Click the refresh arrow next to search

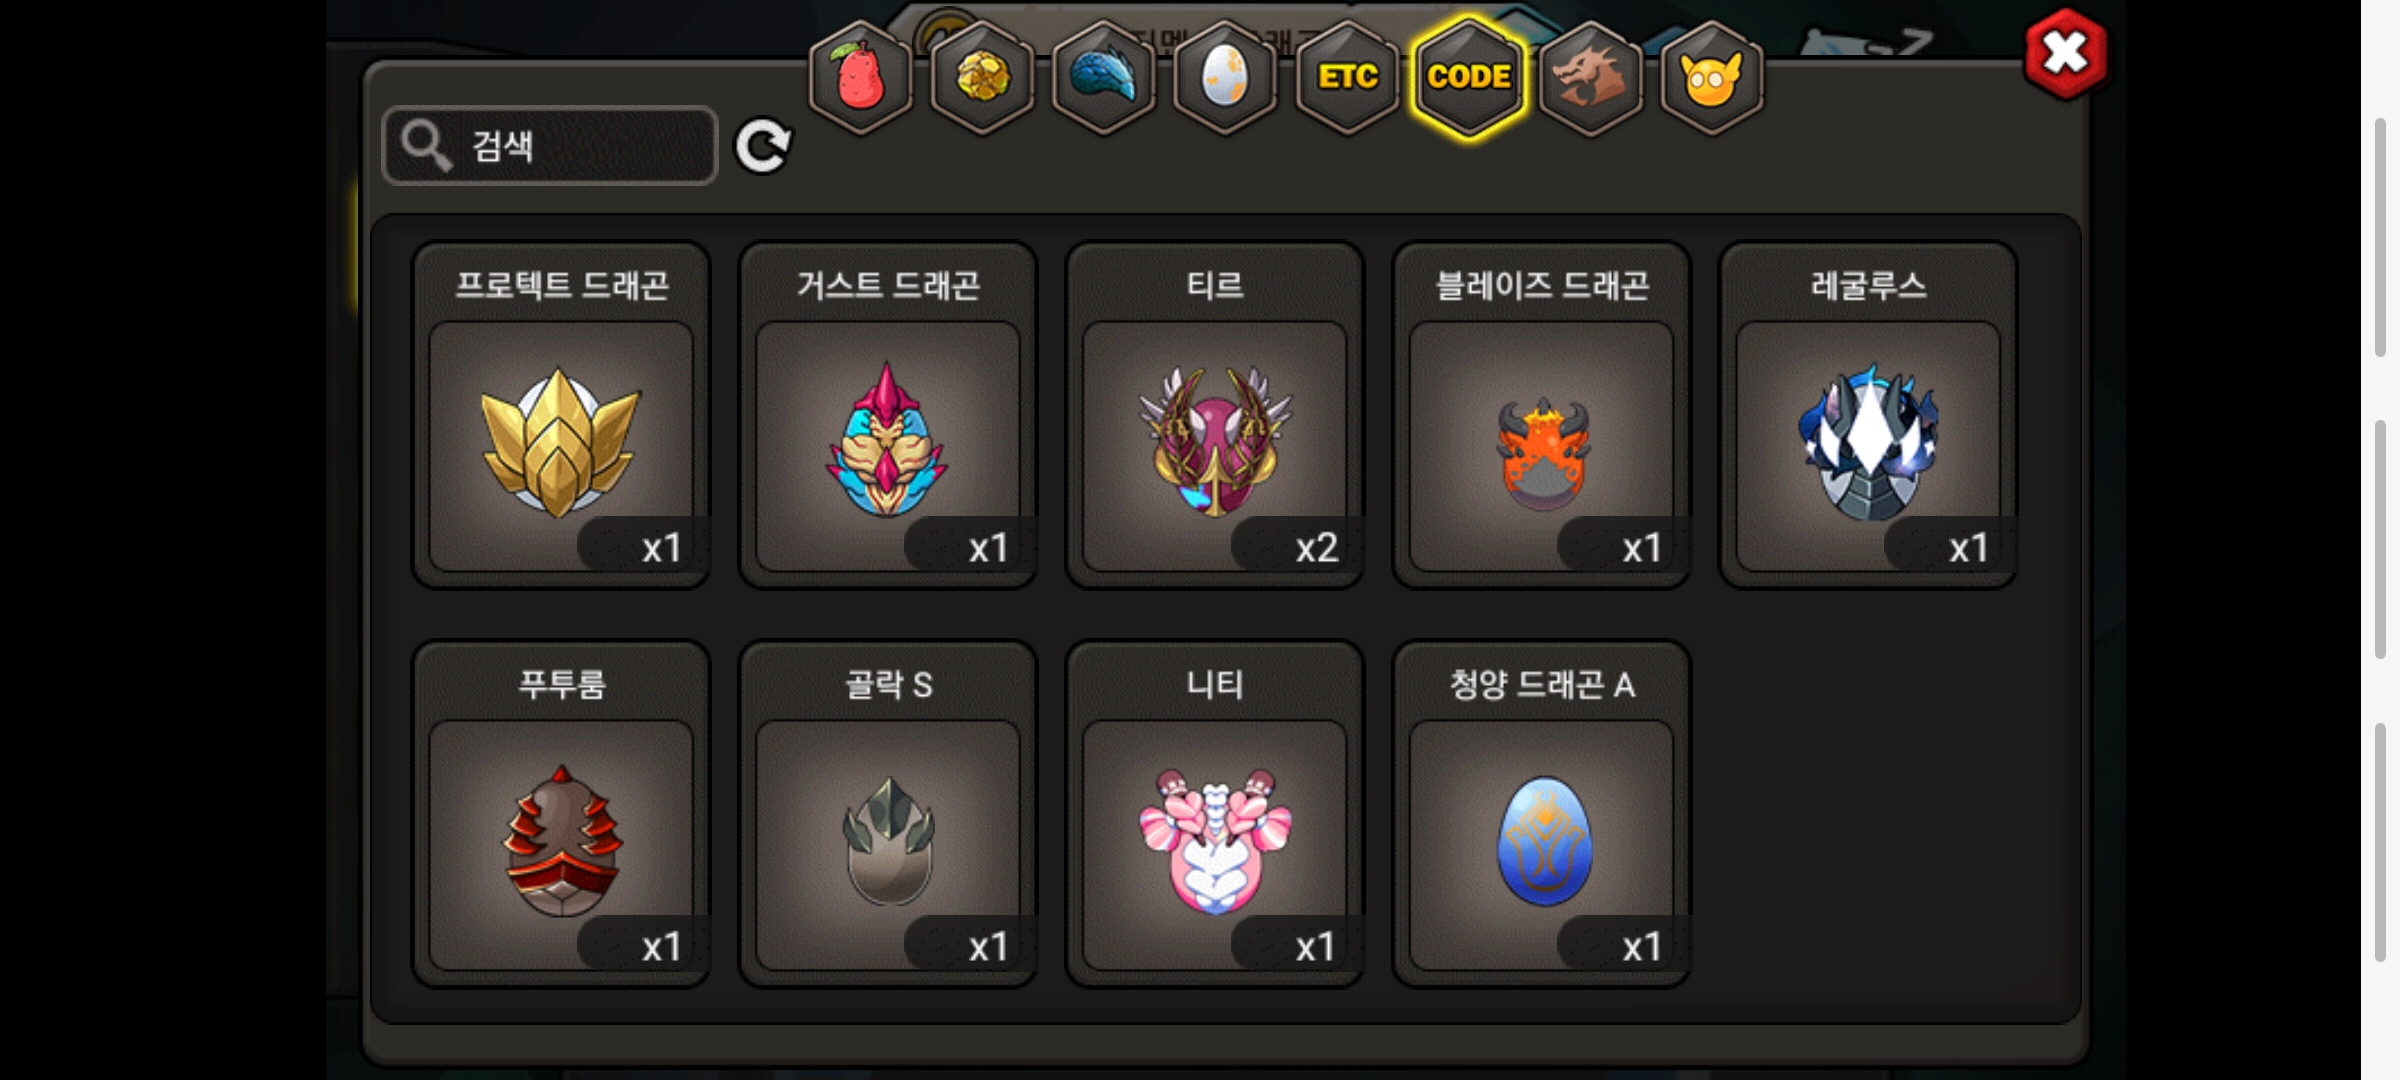tap(763, 146)
